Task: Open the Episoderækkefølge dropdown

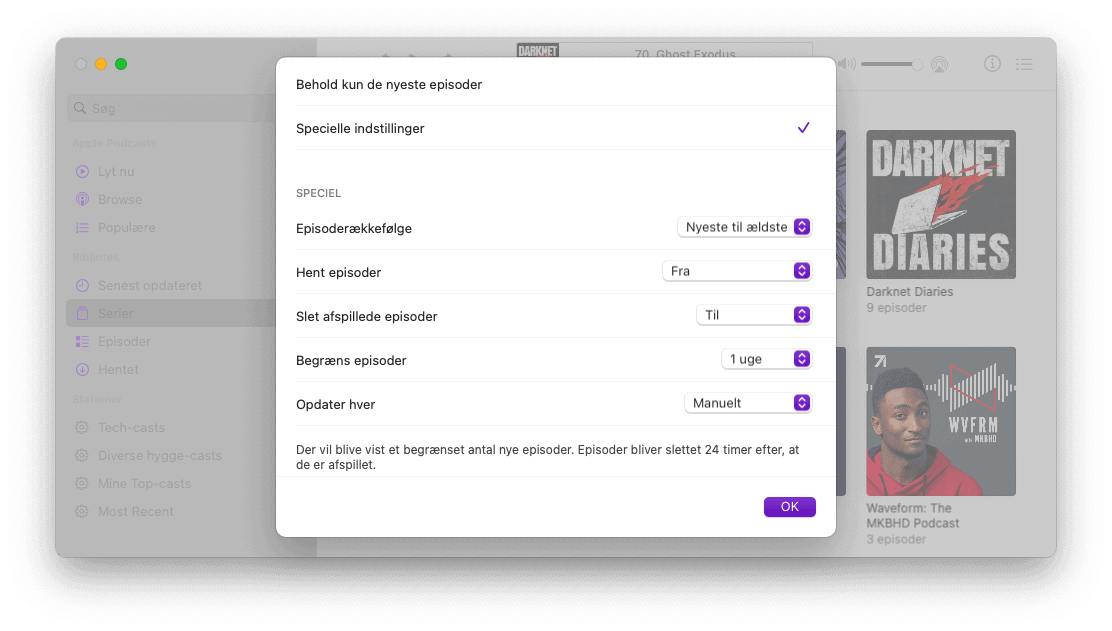Action: [x=744, y=227]
